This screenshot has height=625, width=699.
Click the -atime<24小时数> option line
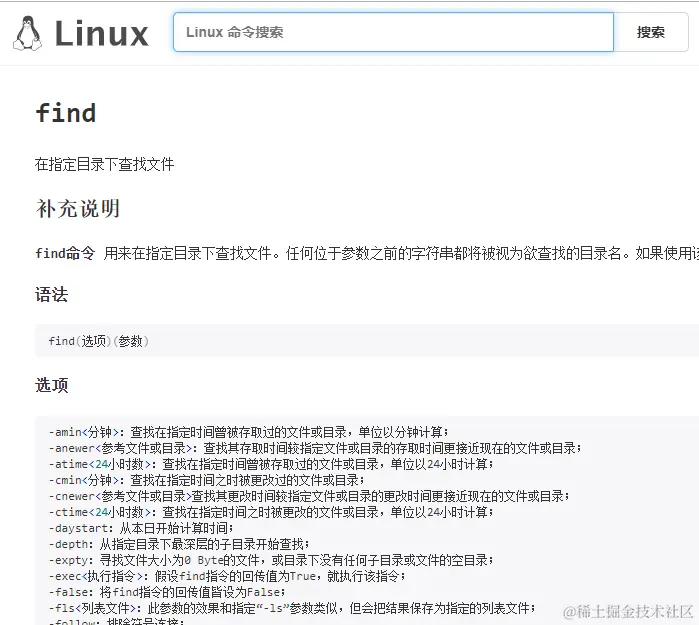click(271, 464)
